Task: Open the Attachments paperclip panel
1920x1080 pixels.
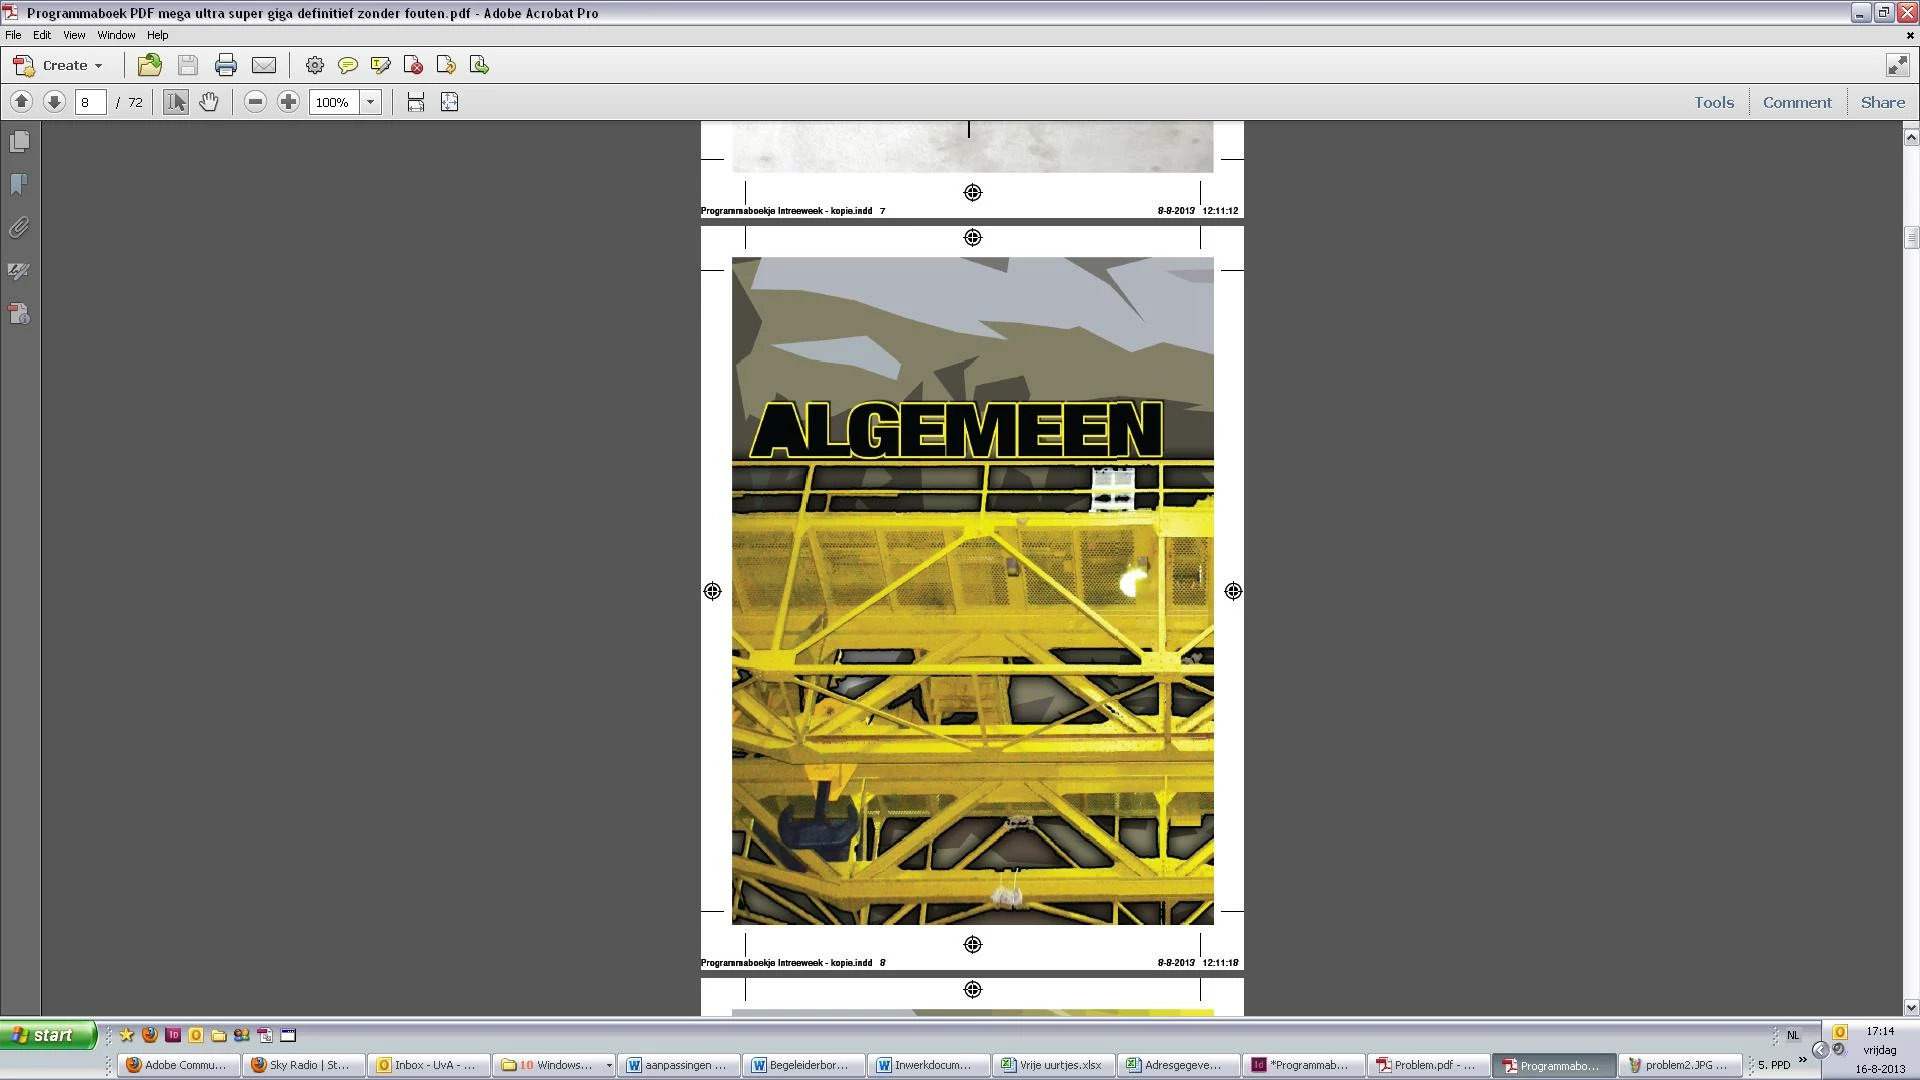Action: click(19, 228)
